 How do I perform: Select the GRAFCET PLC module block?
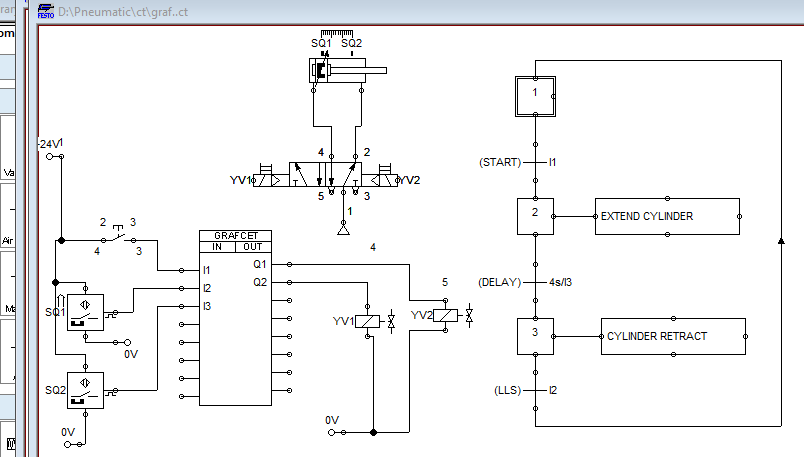click(235, 316)
